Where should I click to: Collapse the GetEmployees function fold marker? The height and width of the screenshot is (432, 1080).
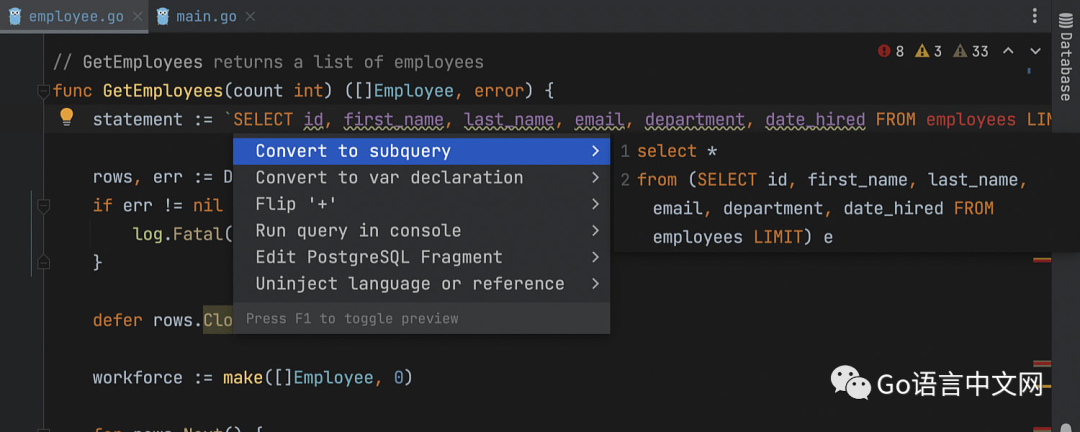(x=43, y=91)
